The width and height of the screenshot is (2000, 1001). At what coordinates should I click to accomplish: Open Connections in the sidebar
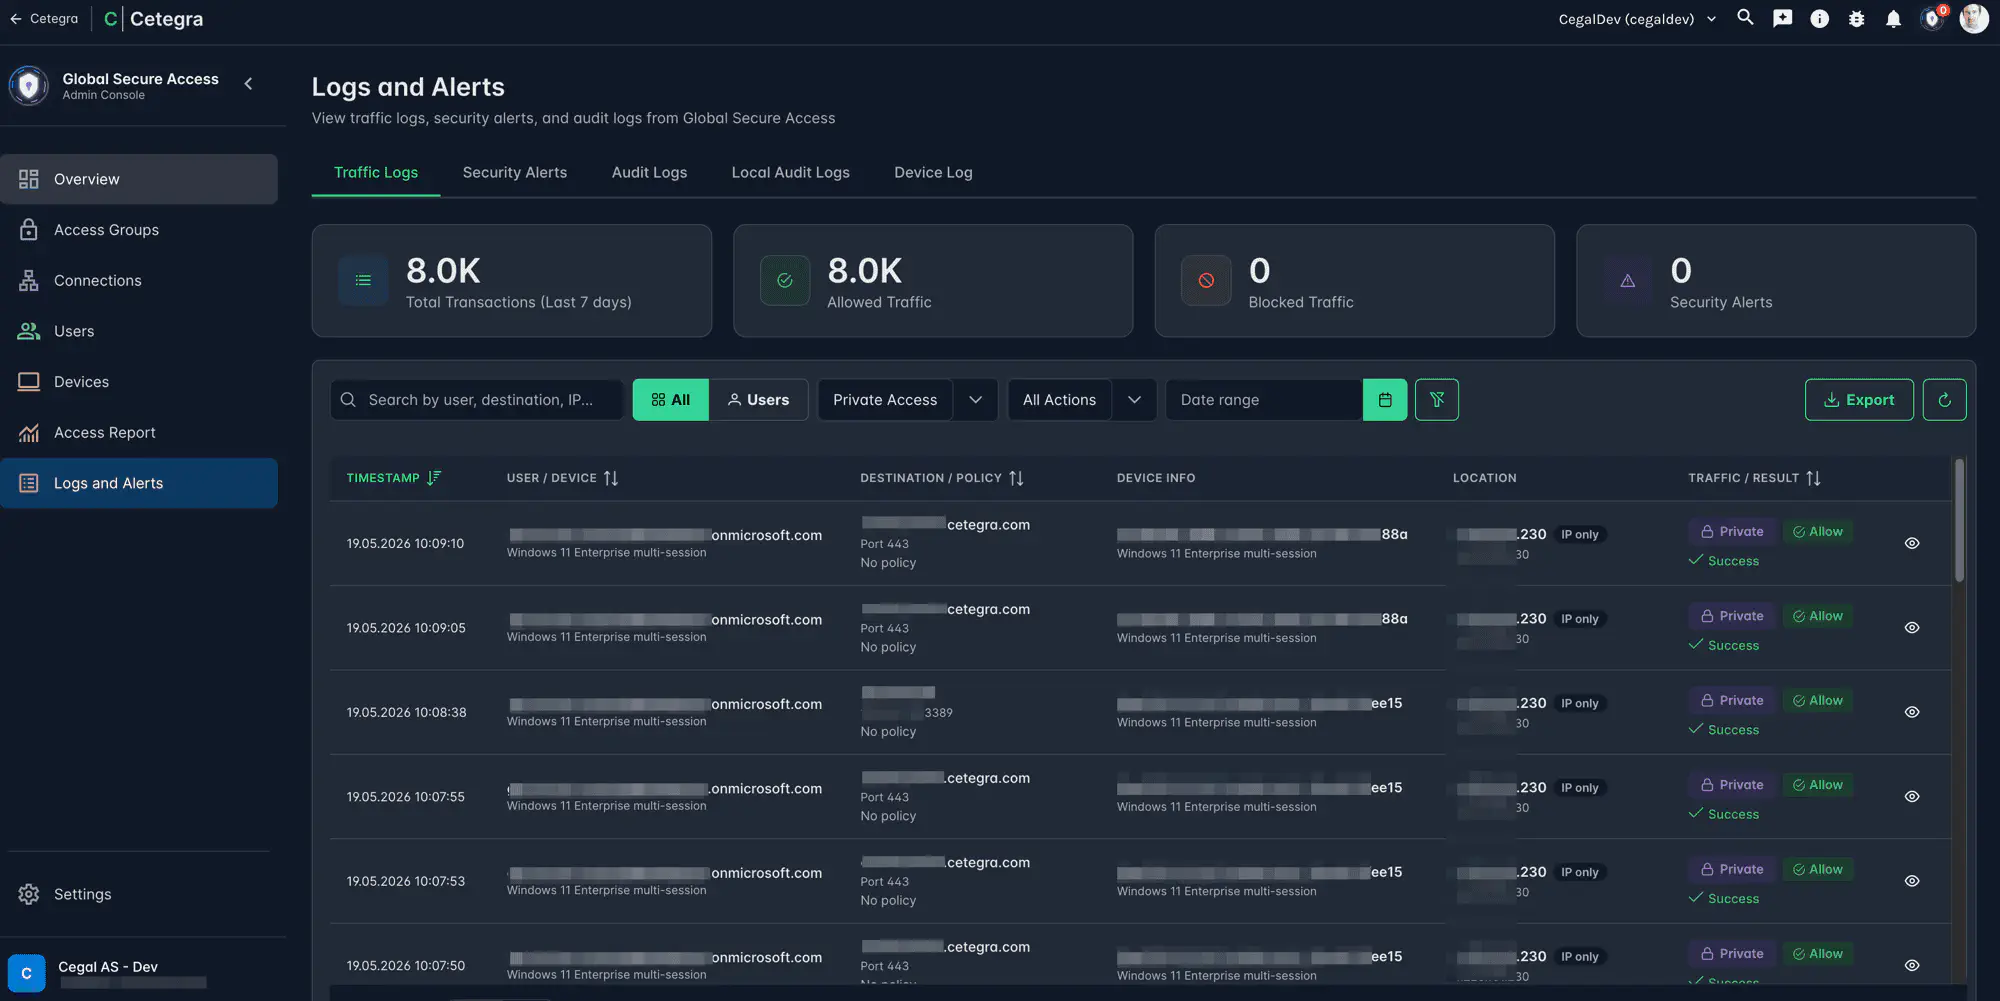[139, 281]
